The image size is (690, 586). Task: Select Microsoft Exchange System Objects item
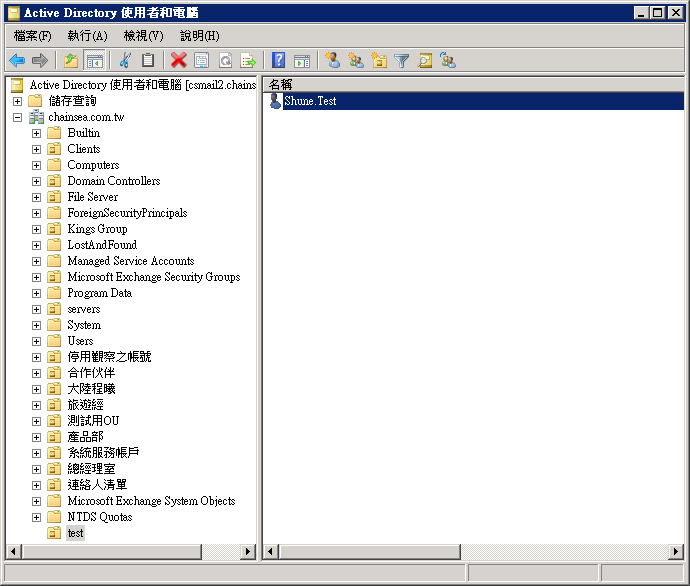[151, 501]
